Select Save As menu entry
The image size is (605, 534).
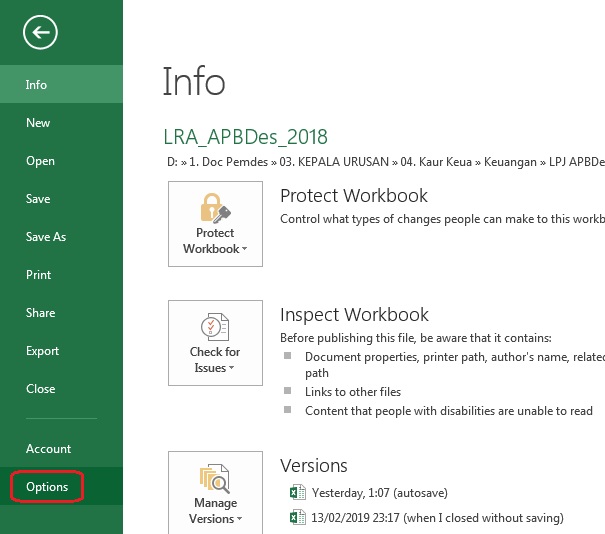point(61,237)
